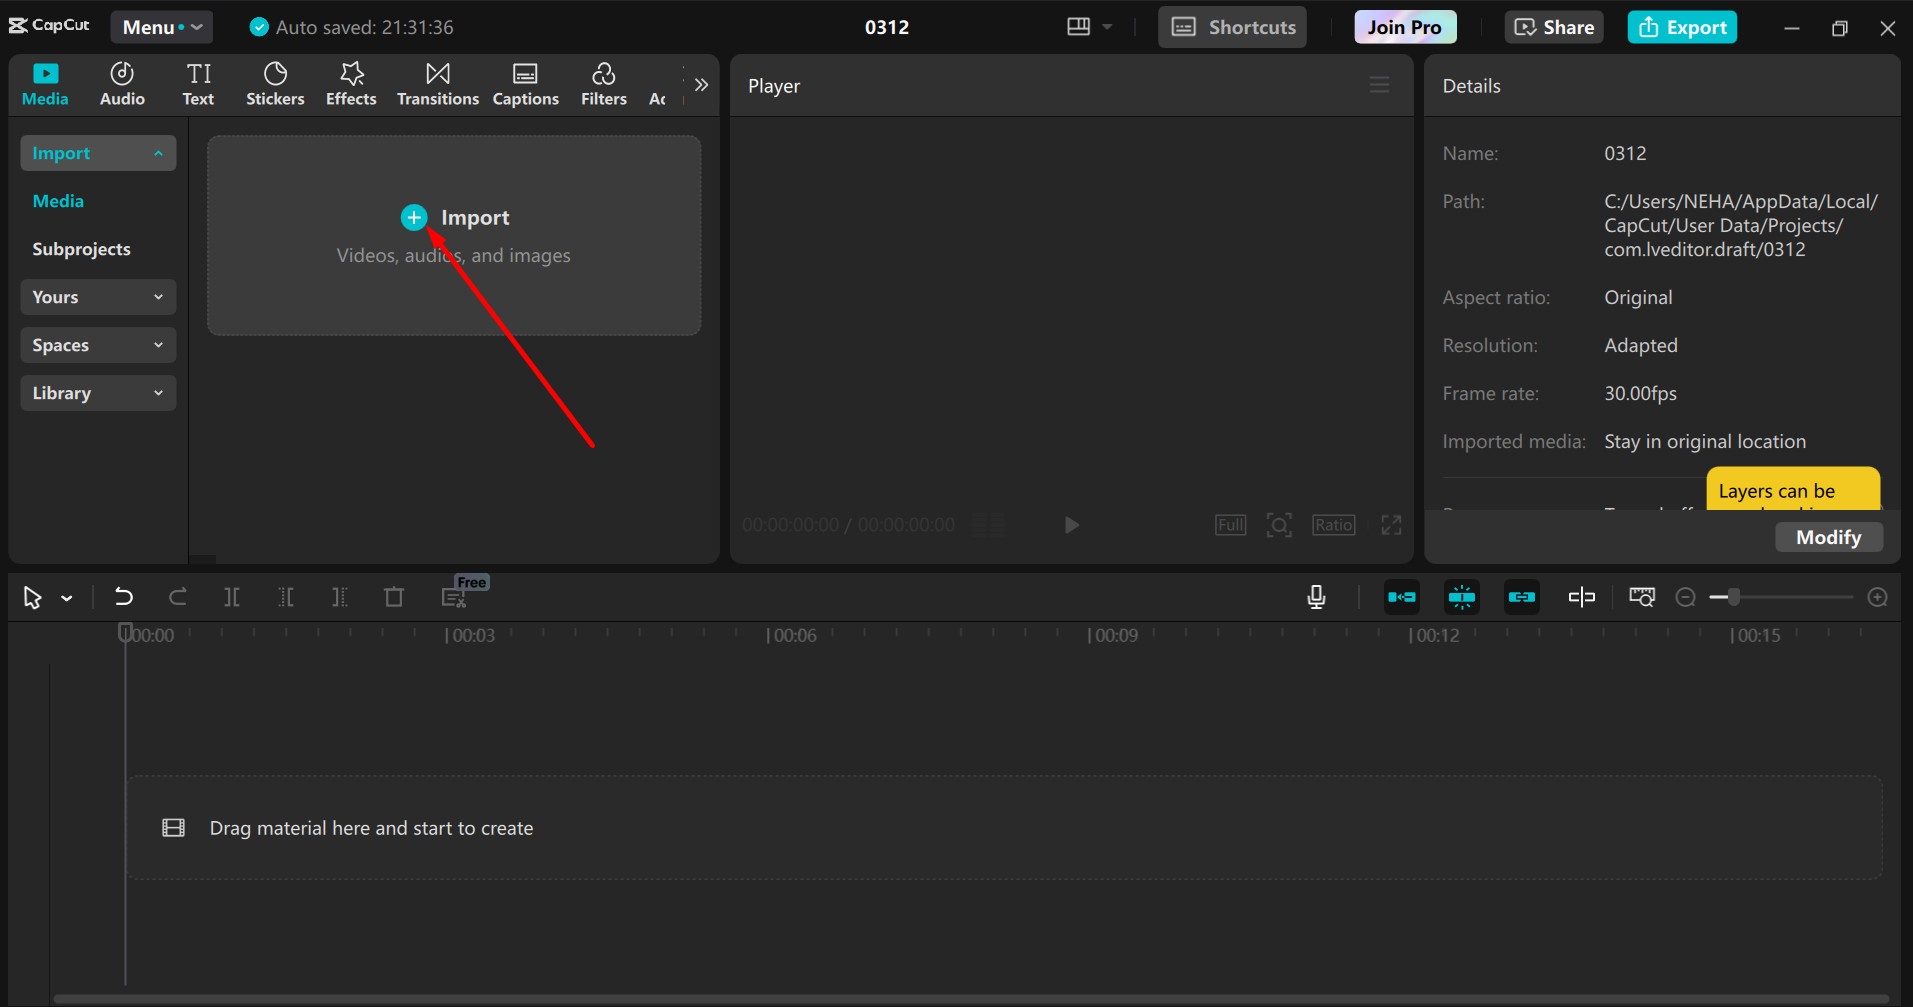The image size is (1913, 1007).
Task: Click the timeline zoom slider handle
Action: click(x=1734, y=597)
